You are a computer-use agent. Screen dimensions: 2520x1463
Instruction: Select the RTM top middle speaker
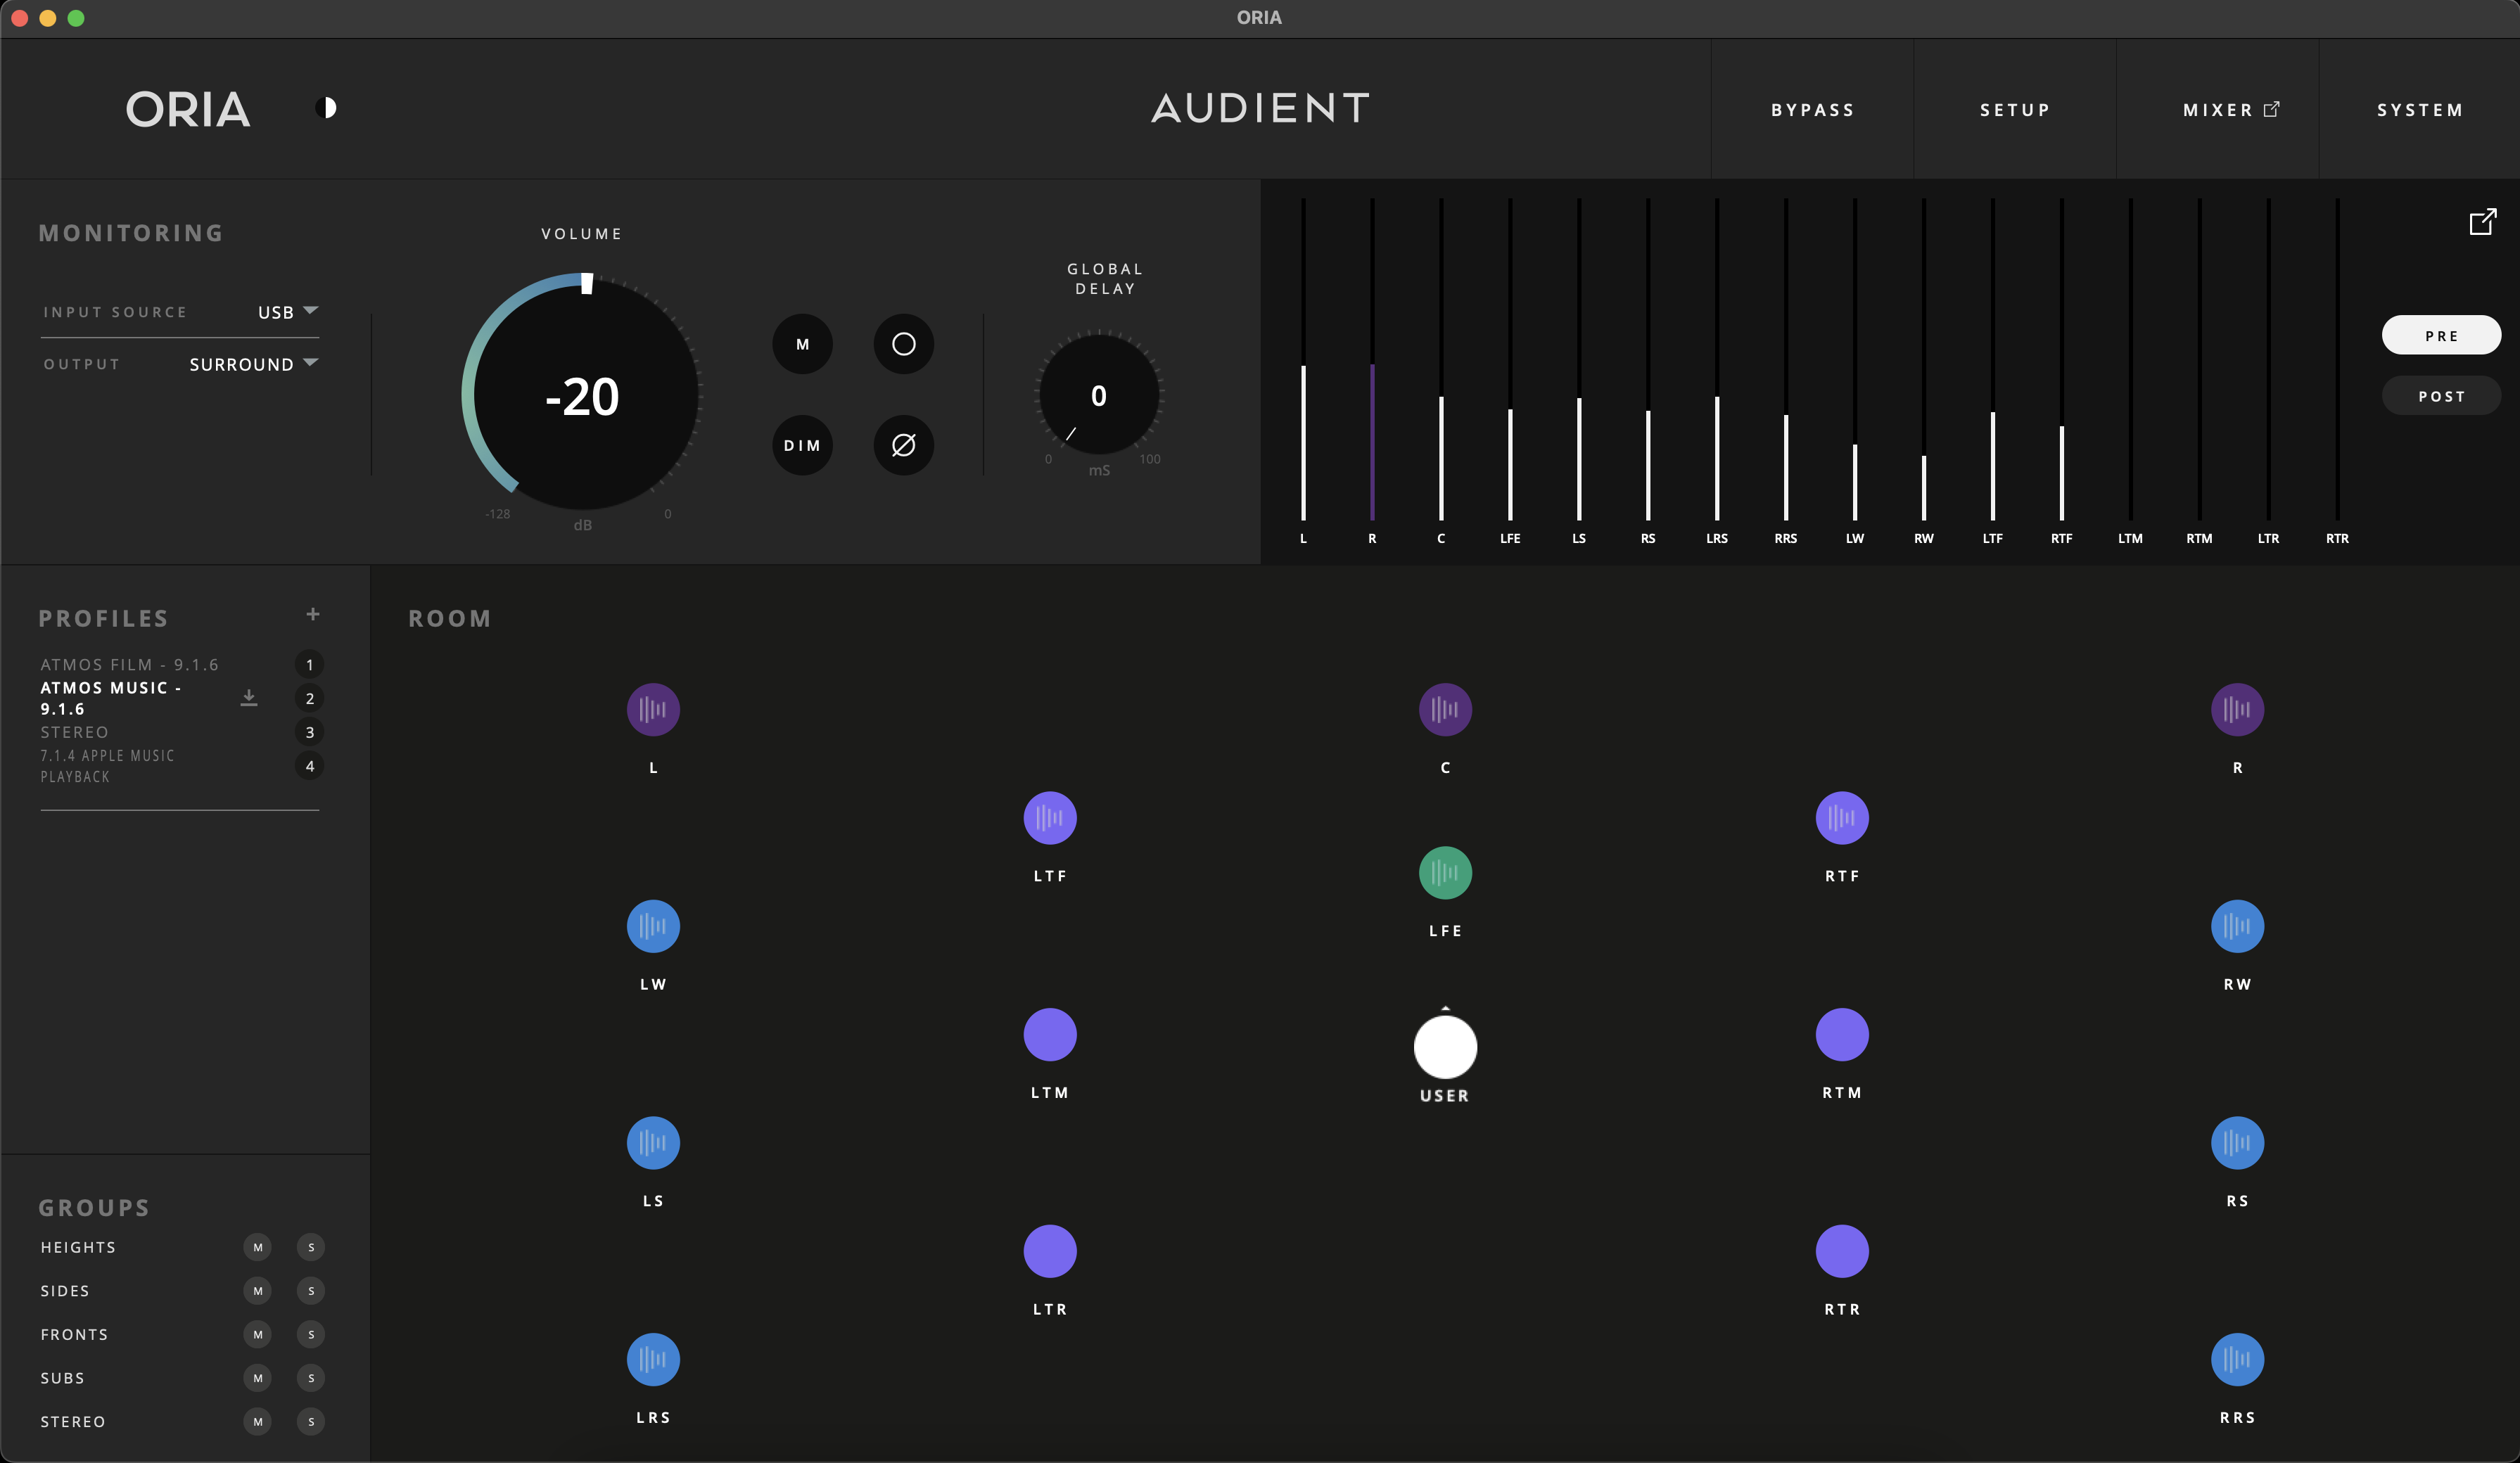[1842, 1035]
